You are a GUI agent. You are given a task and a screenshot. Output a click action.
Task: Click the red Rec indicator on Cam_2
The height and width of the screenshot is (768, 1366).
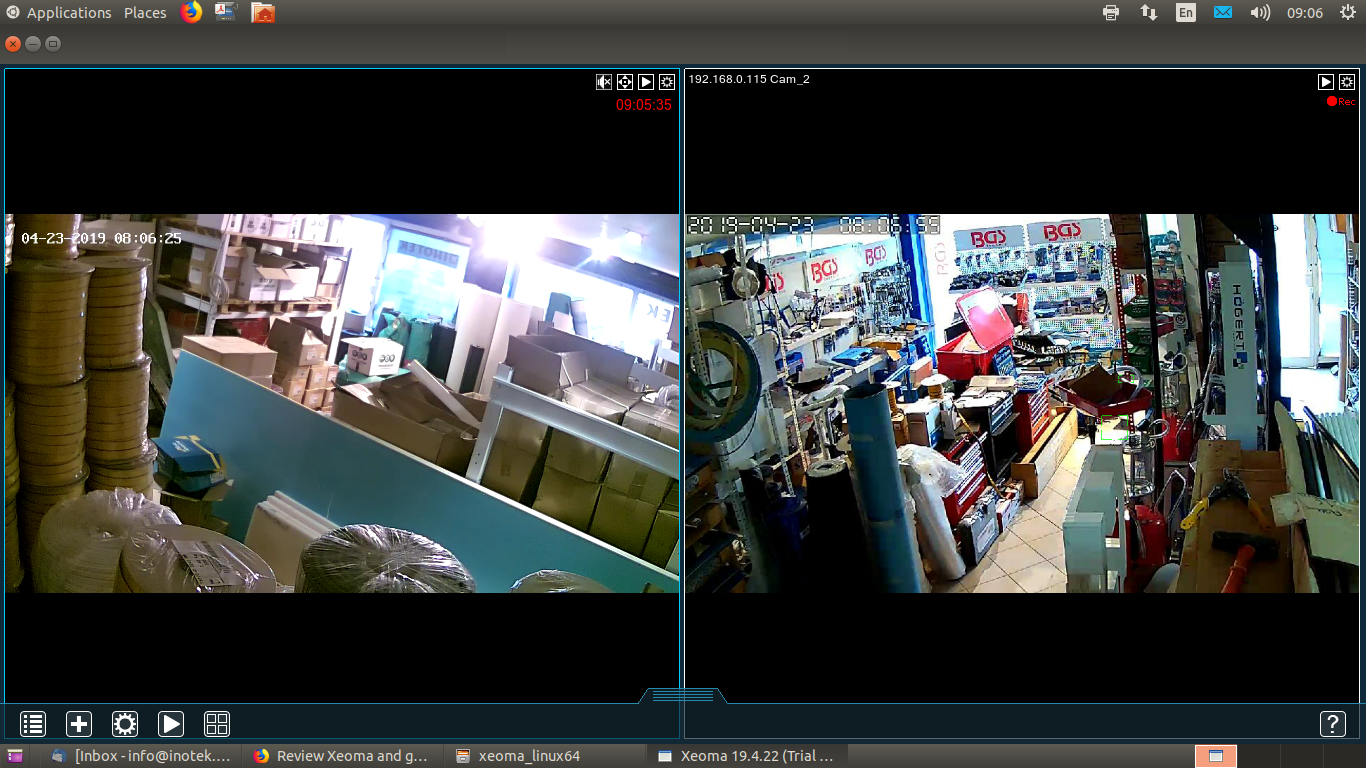pyautogui.click(x=1341, y=102)
